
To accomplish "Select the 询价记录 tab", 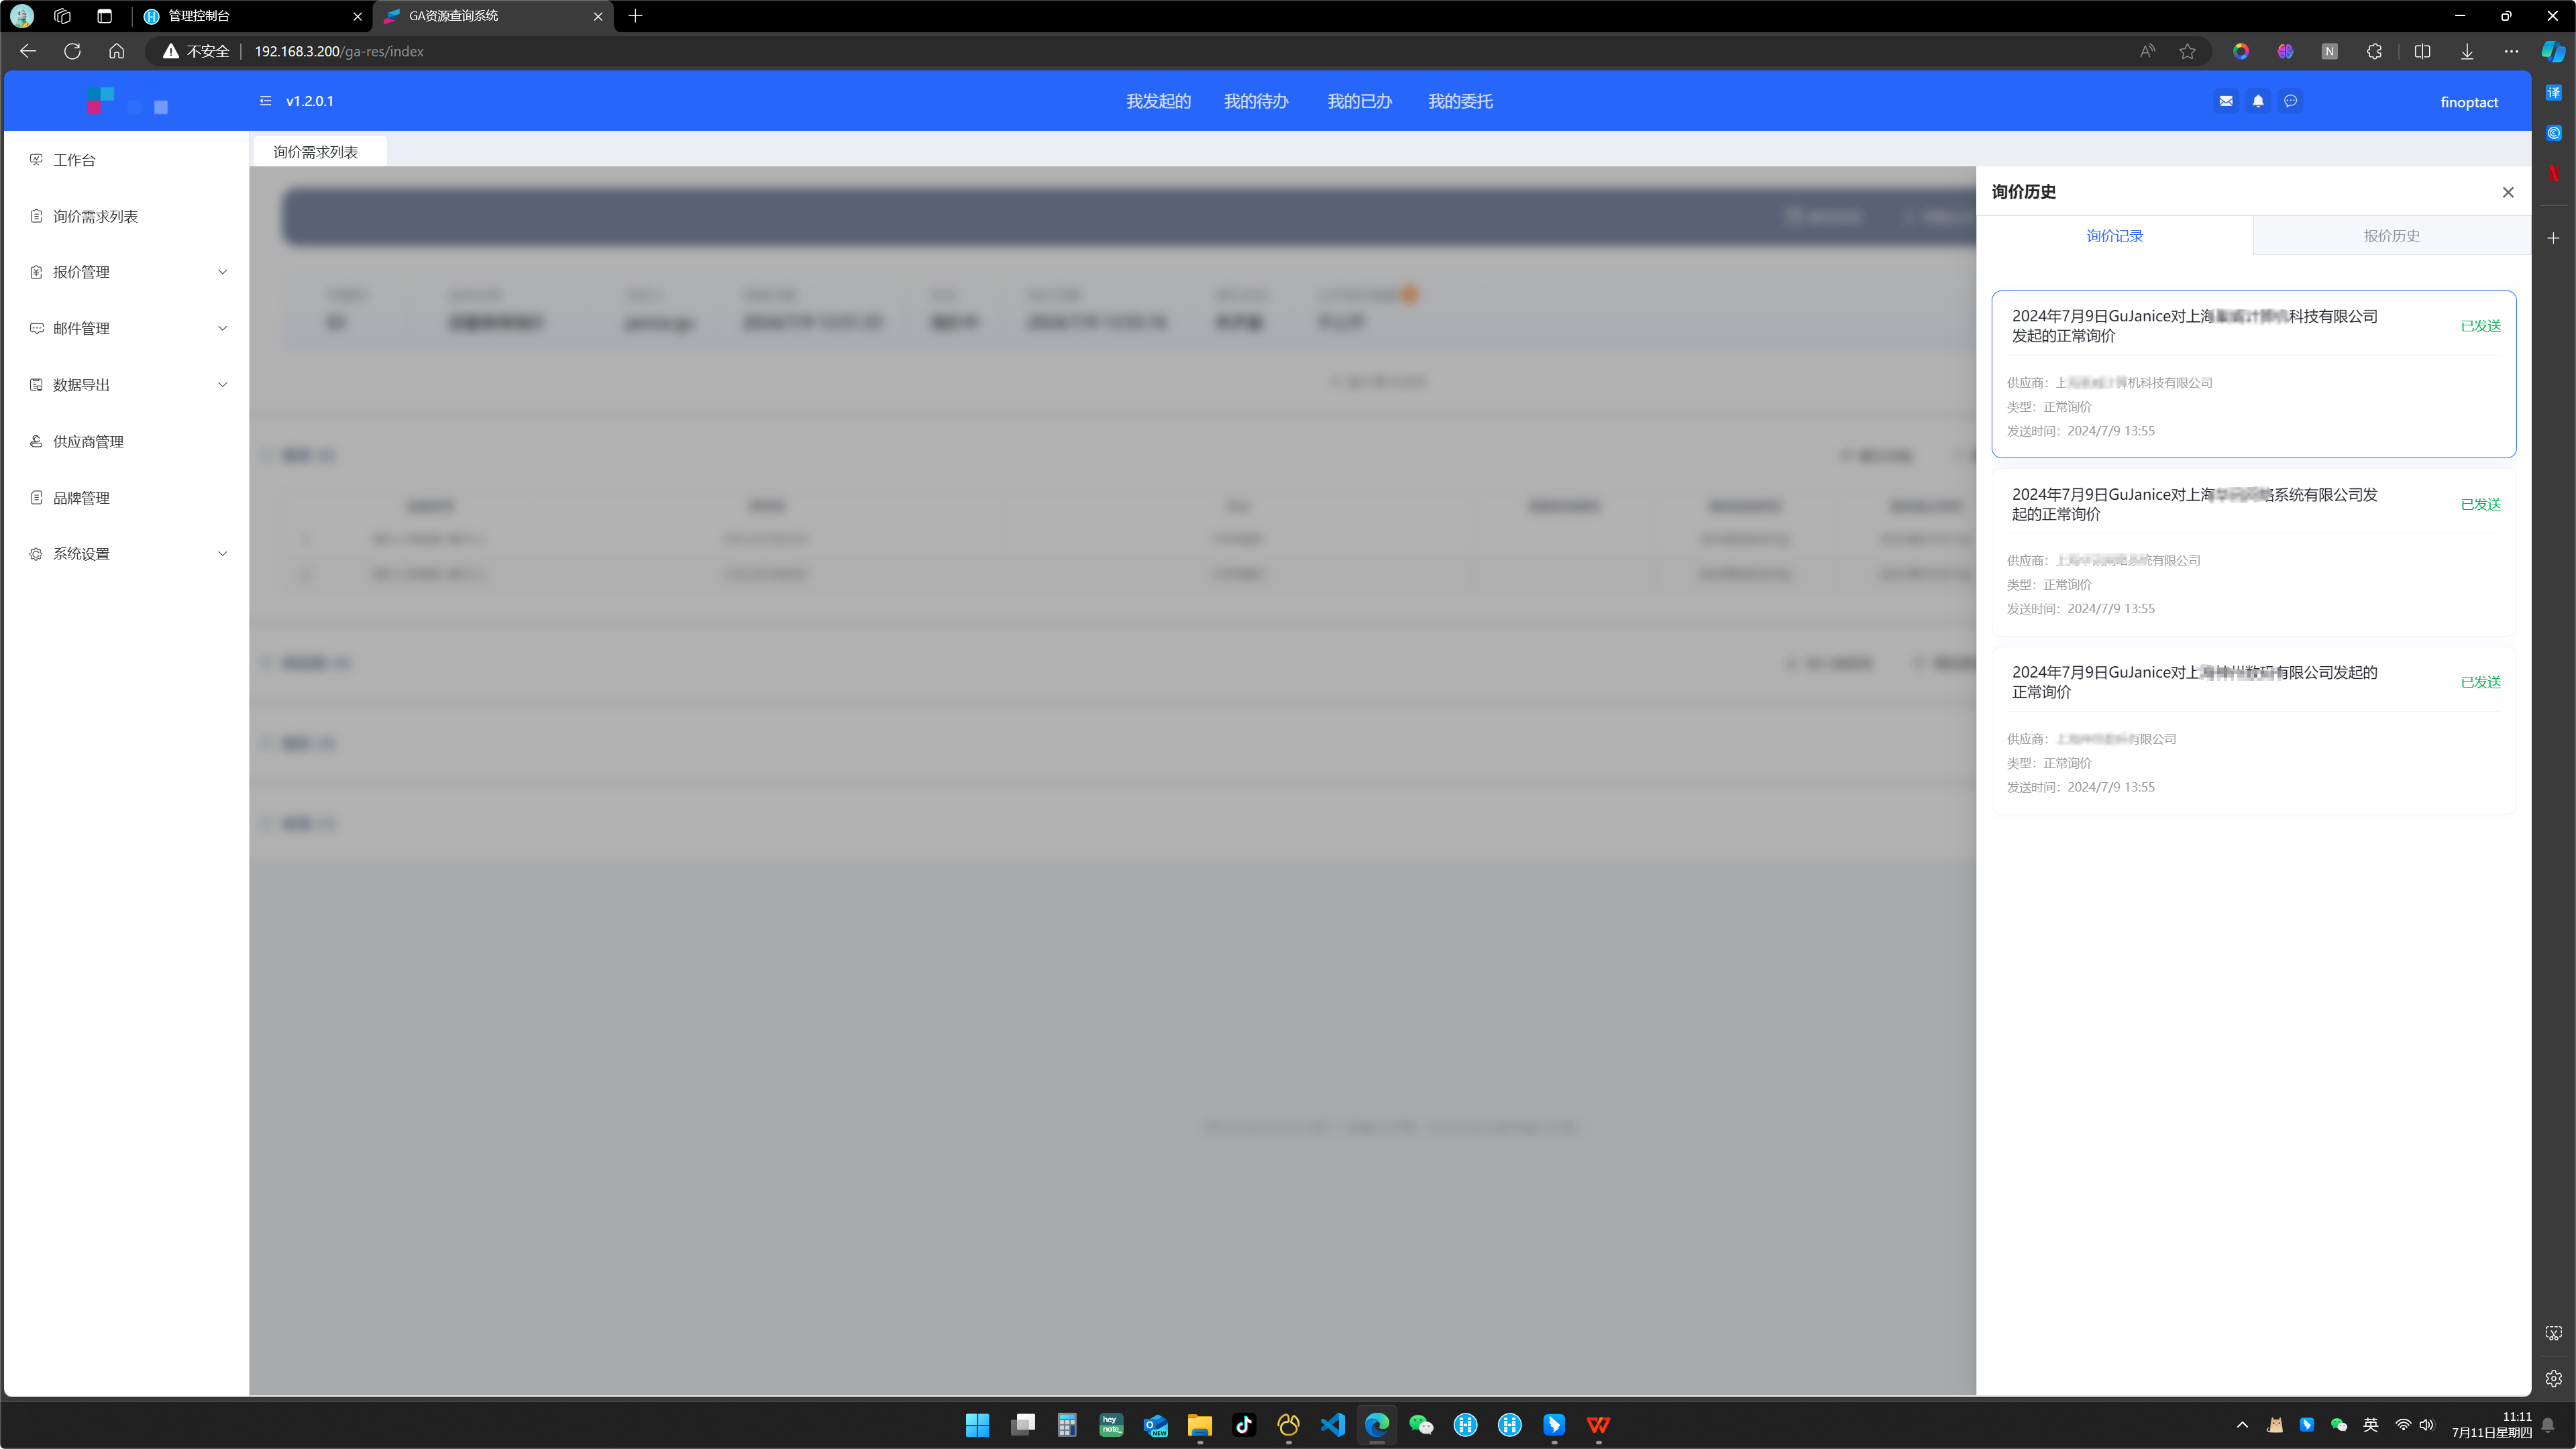I will click(2114, 236).
